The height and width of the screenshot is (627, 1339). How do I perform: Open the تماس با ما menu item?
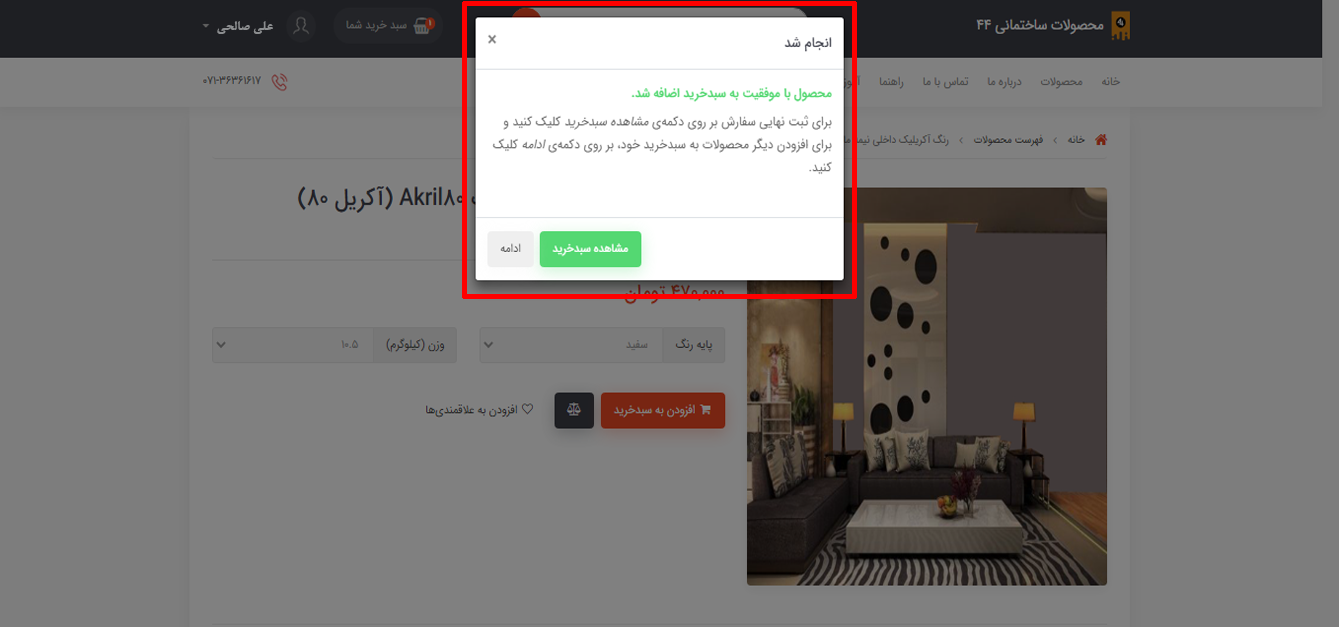tap(945, 82)
